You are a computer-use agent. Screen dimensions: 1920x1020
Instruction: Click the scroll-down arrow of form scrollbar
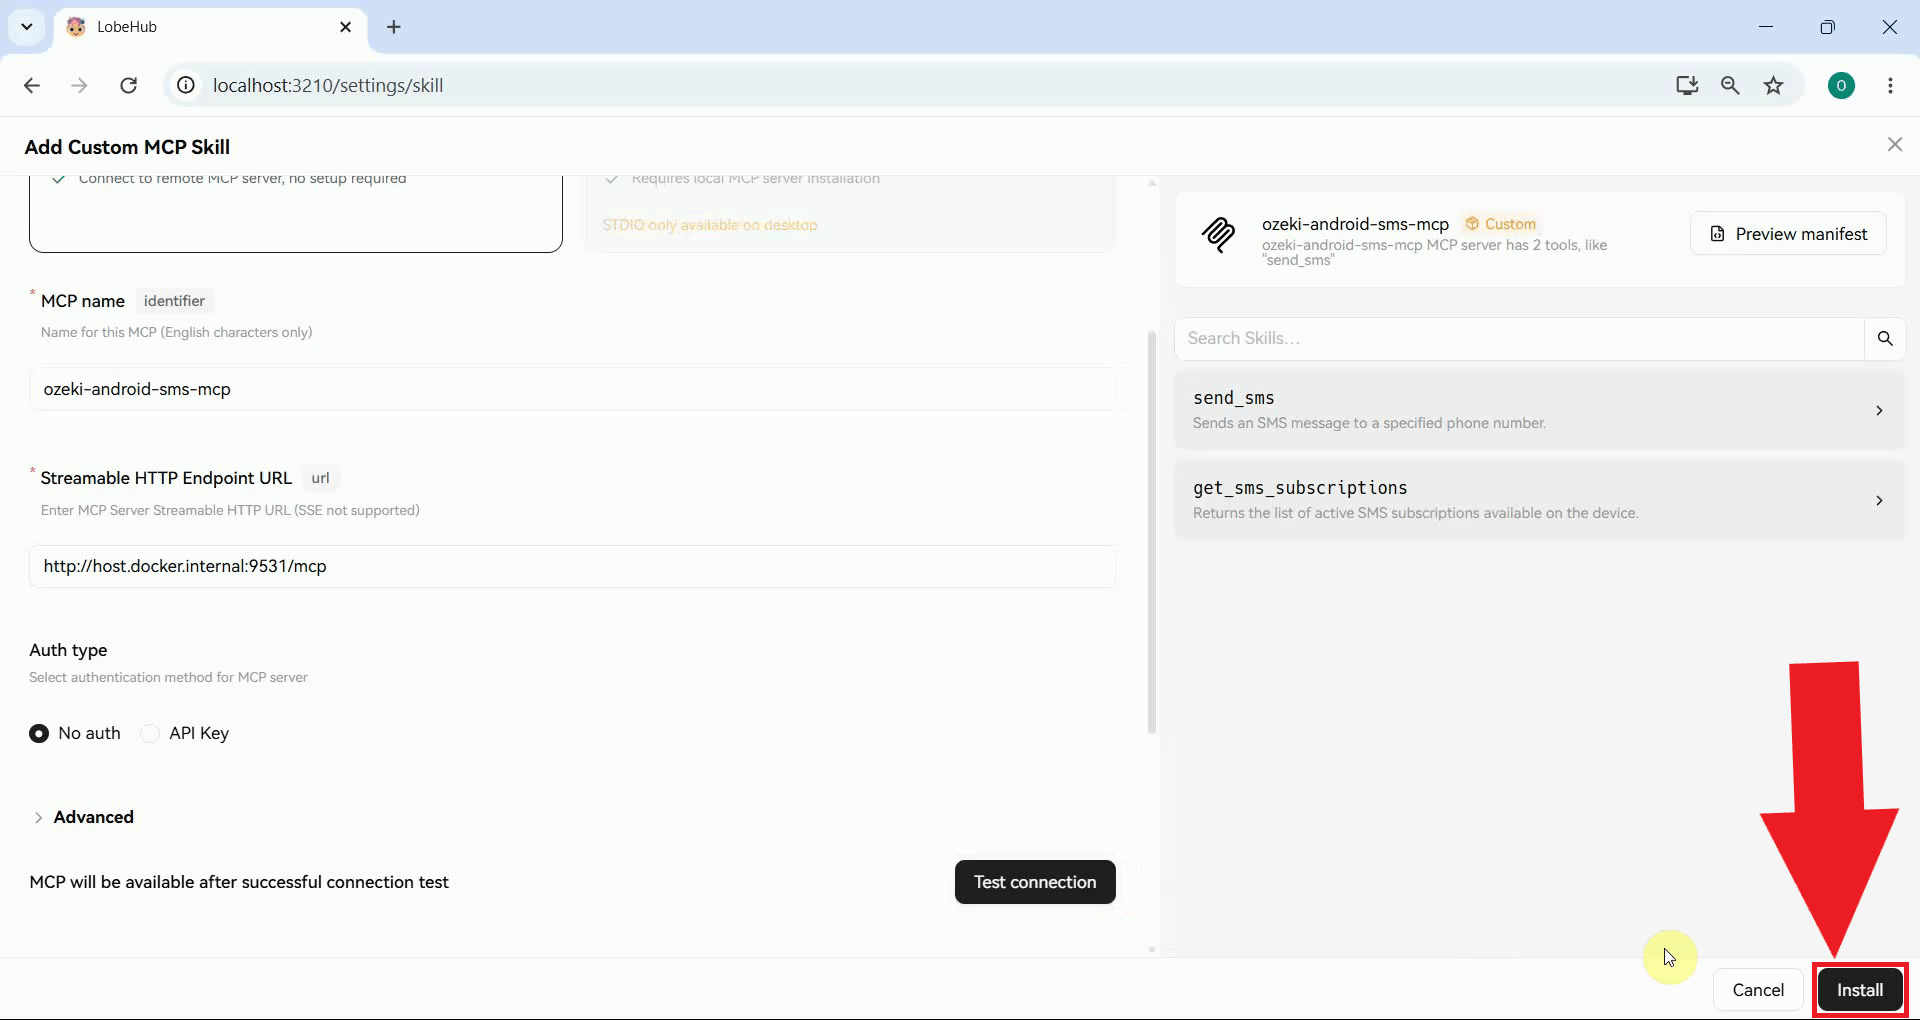click(x=1152, y=950)
